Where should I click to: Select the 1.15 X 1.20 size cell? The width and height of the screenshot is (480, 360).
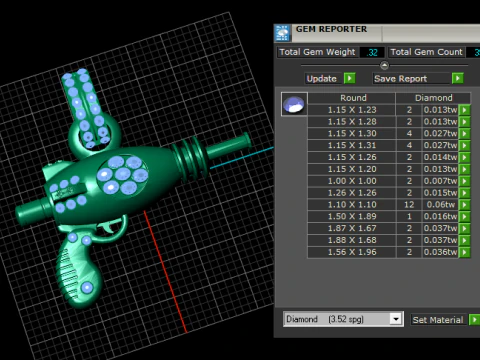pyautogui.click(x=352, y=169)
